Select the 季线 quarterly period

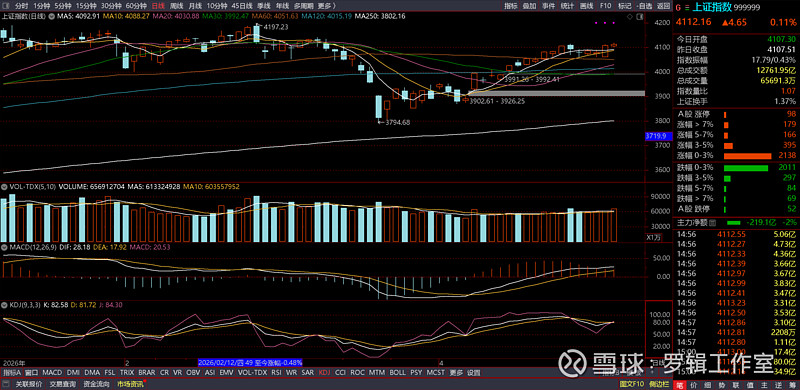point(263,6)
